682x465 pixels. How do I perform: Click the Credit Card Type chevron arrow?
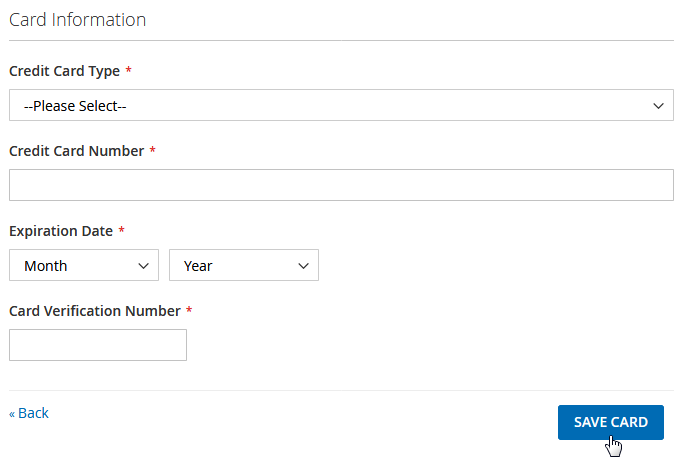(658, 105)
